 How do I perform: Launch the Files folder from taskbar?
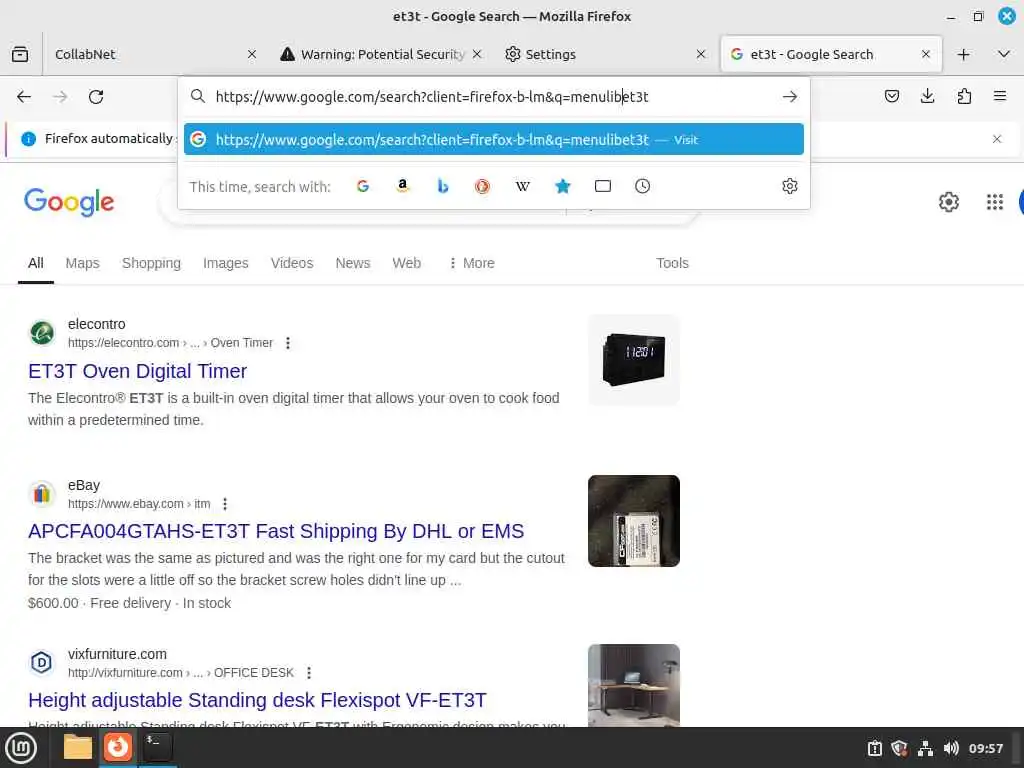point(78,747)
